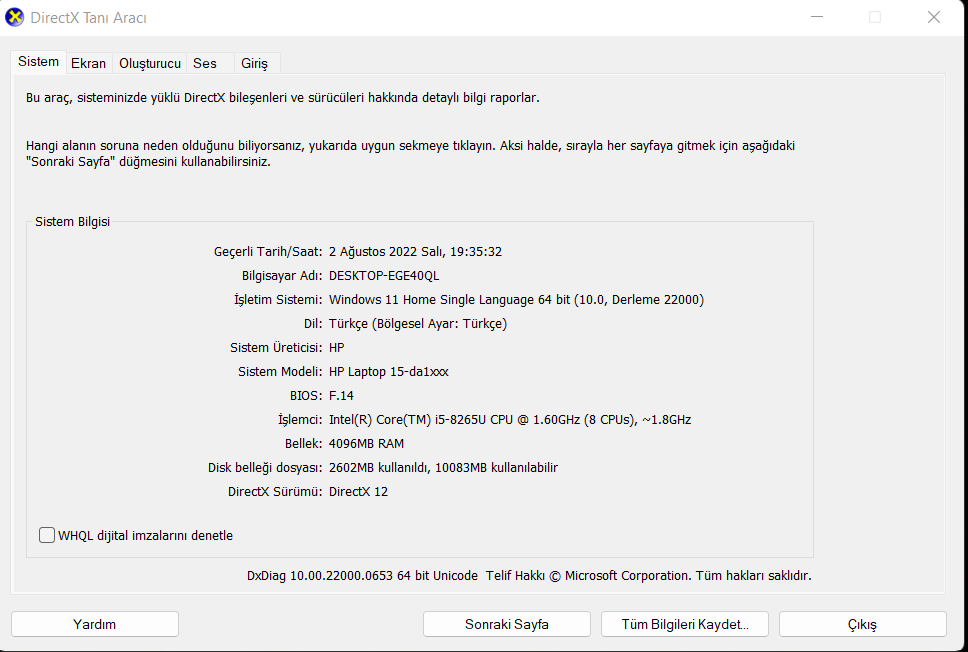This screenshot has width=968, height=652.
Task: Click the intro sentence starting Bu araç
Action: point(283,98)
